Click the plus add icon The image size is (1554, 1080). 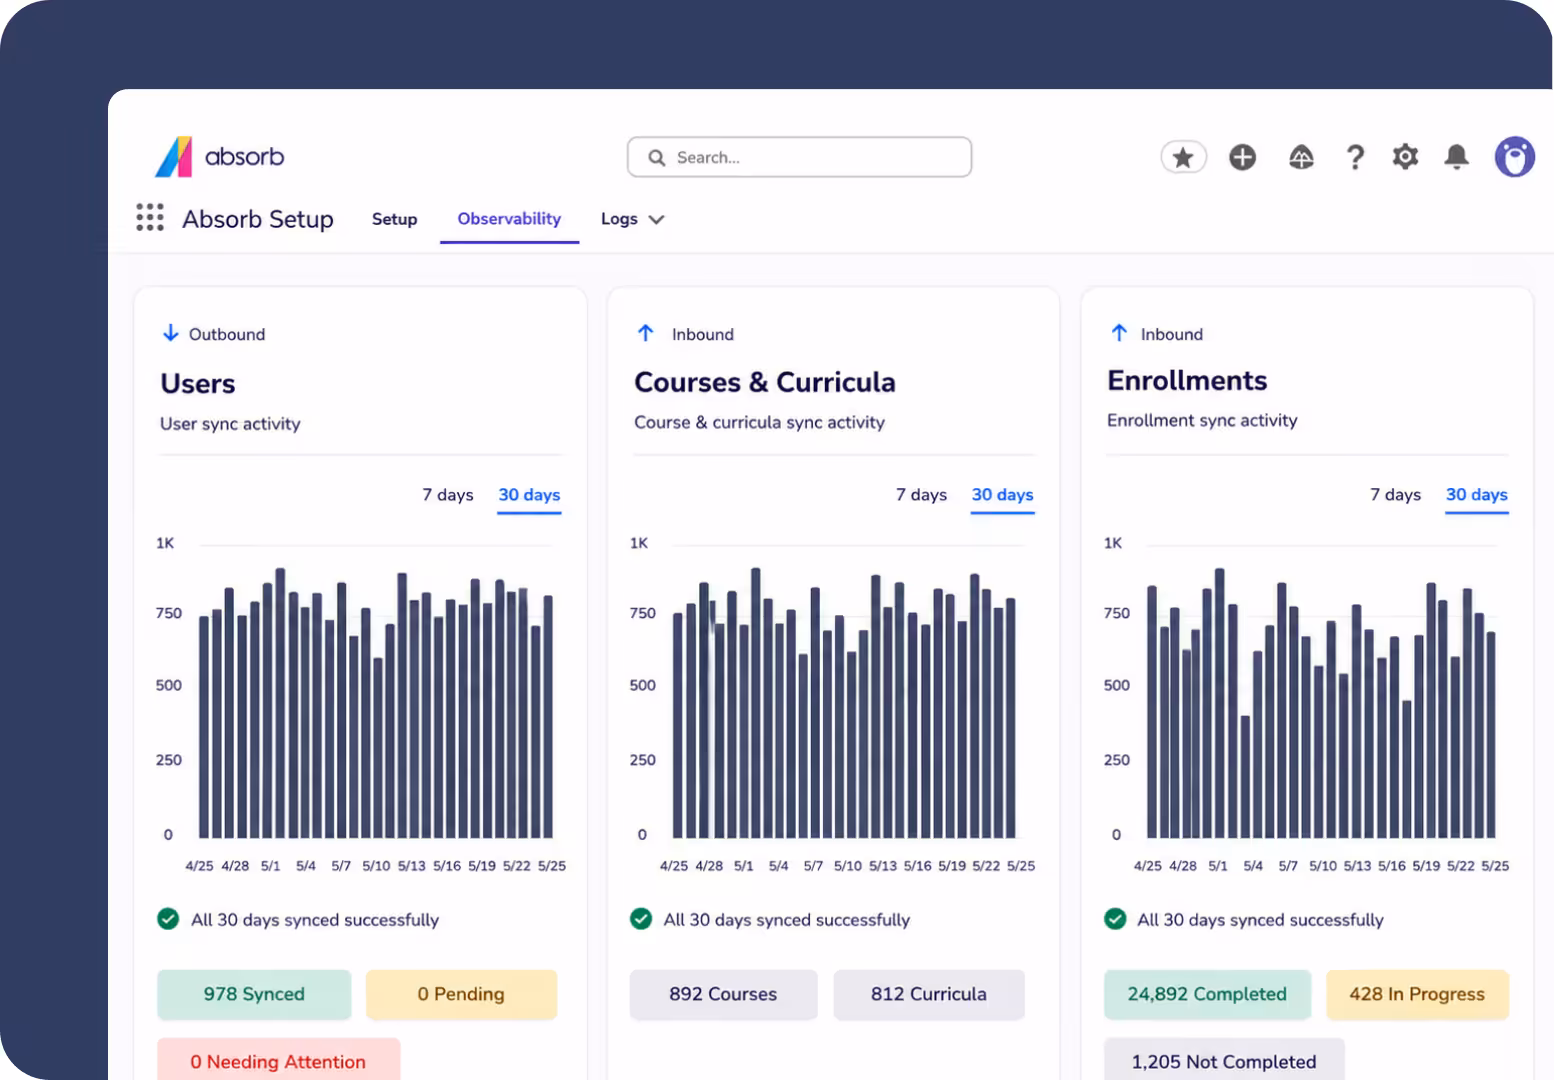[1242, 157]
